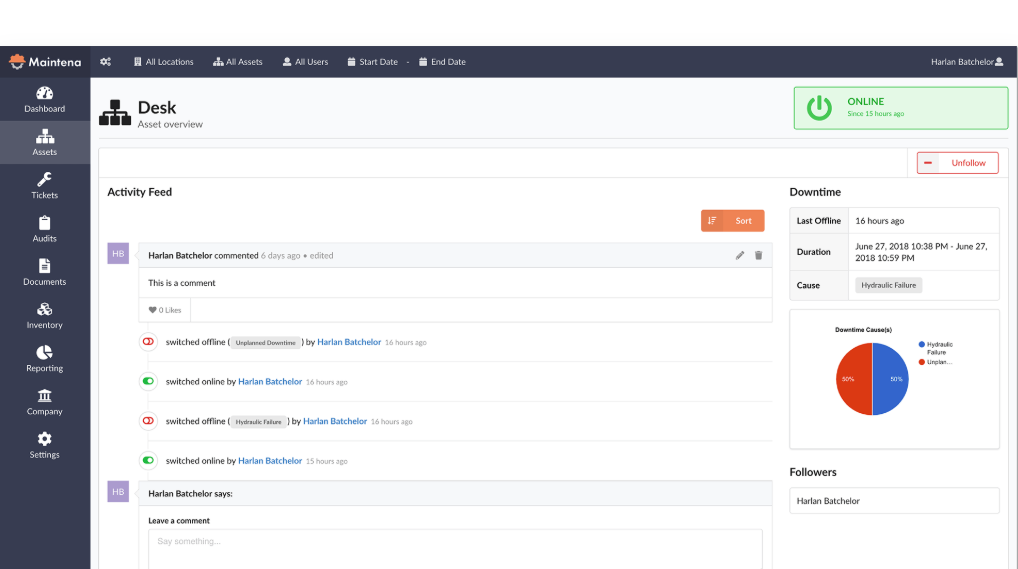The image size is (1018, 569).
Task: Delete the comment with trash icon
Action: pyautogui.click(x=758, y=255)
